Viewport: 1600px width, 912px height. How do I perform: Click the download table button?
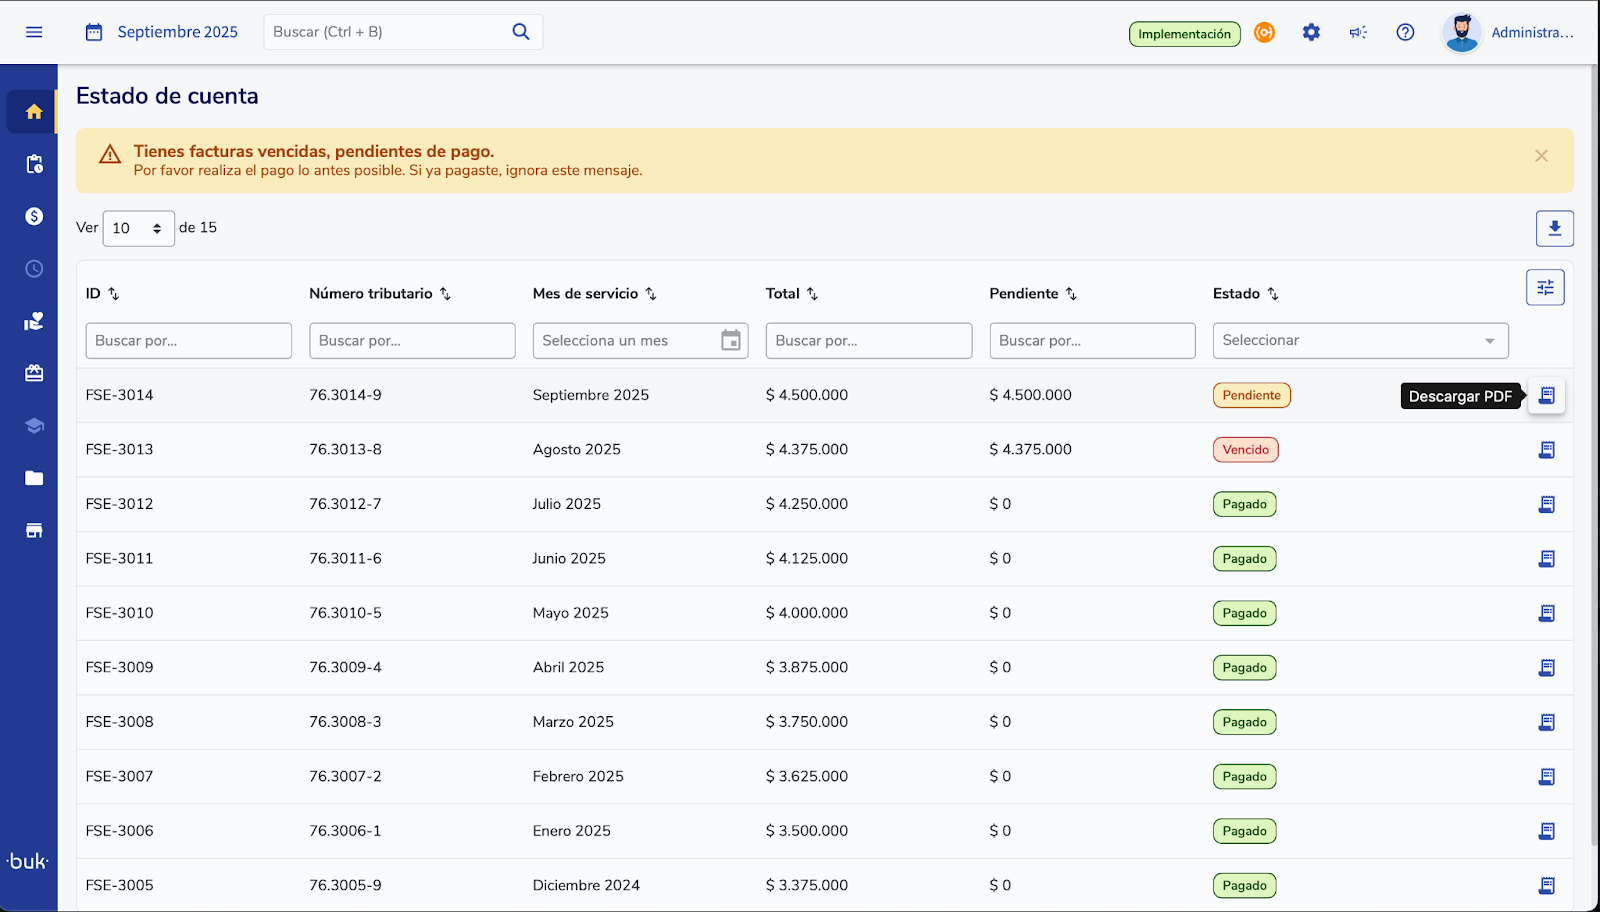click(1554, 228)
